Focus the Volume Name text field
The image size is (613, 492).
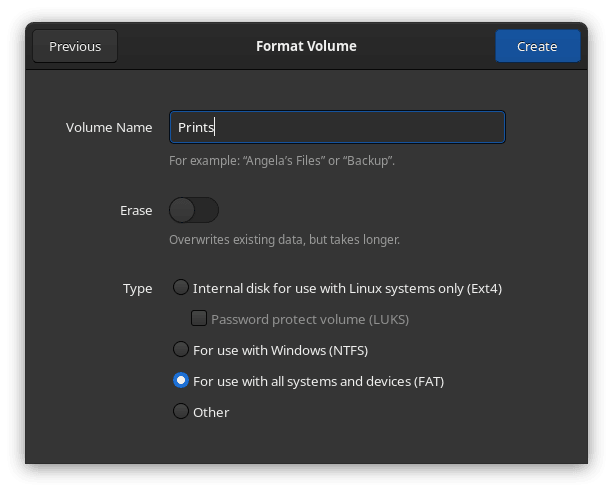(337, 127)
